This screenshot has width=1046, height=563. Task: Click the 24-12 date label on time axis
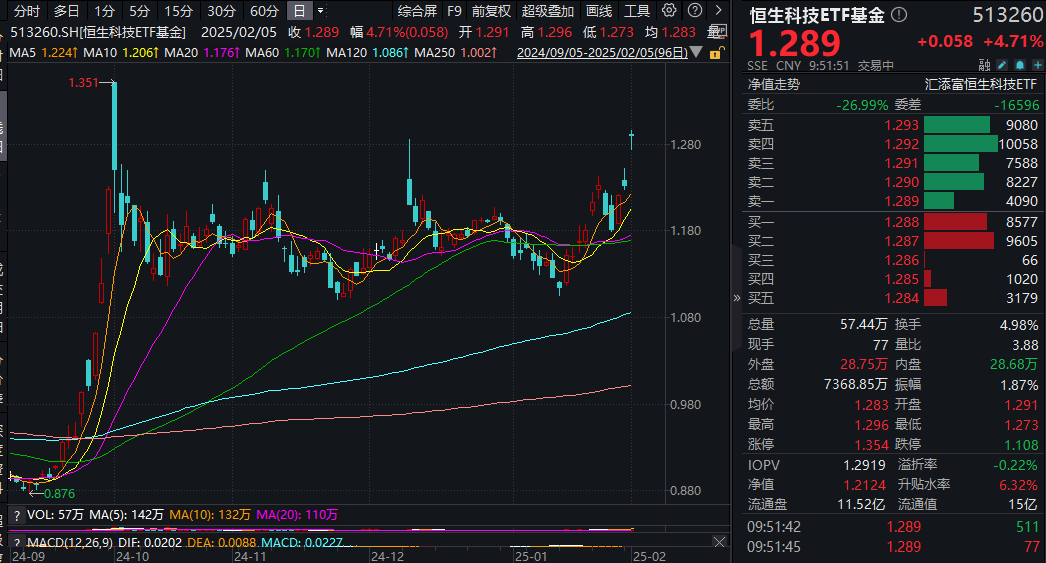coord(388,556)
